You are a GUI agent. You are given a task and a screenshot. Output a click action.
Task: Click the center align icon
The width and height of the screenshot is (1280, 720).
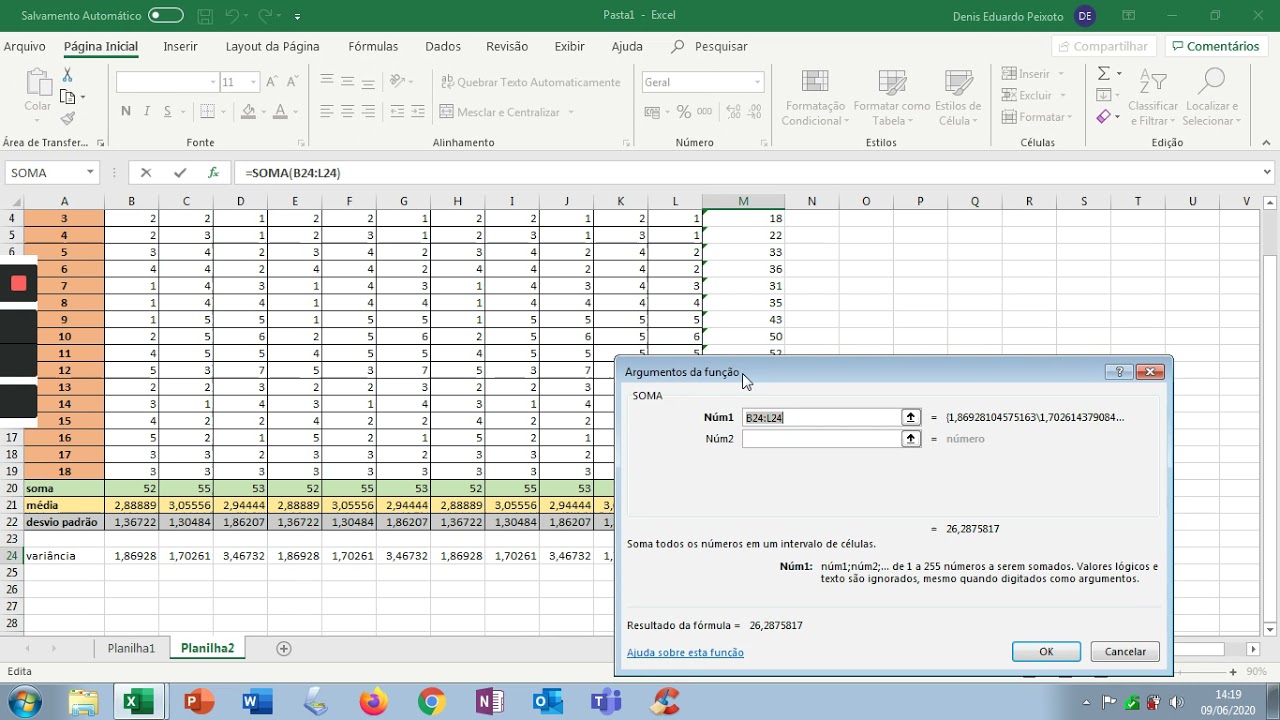pos(348,112)
